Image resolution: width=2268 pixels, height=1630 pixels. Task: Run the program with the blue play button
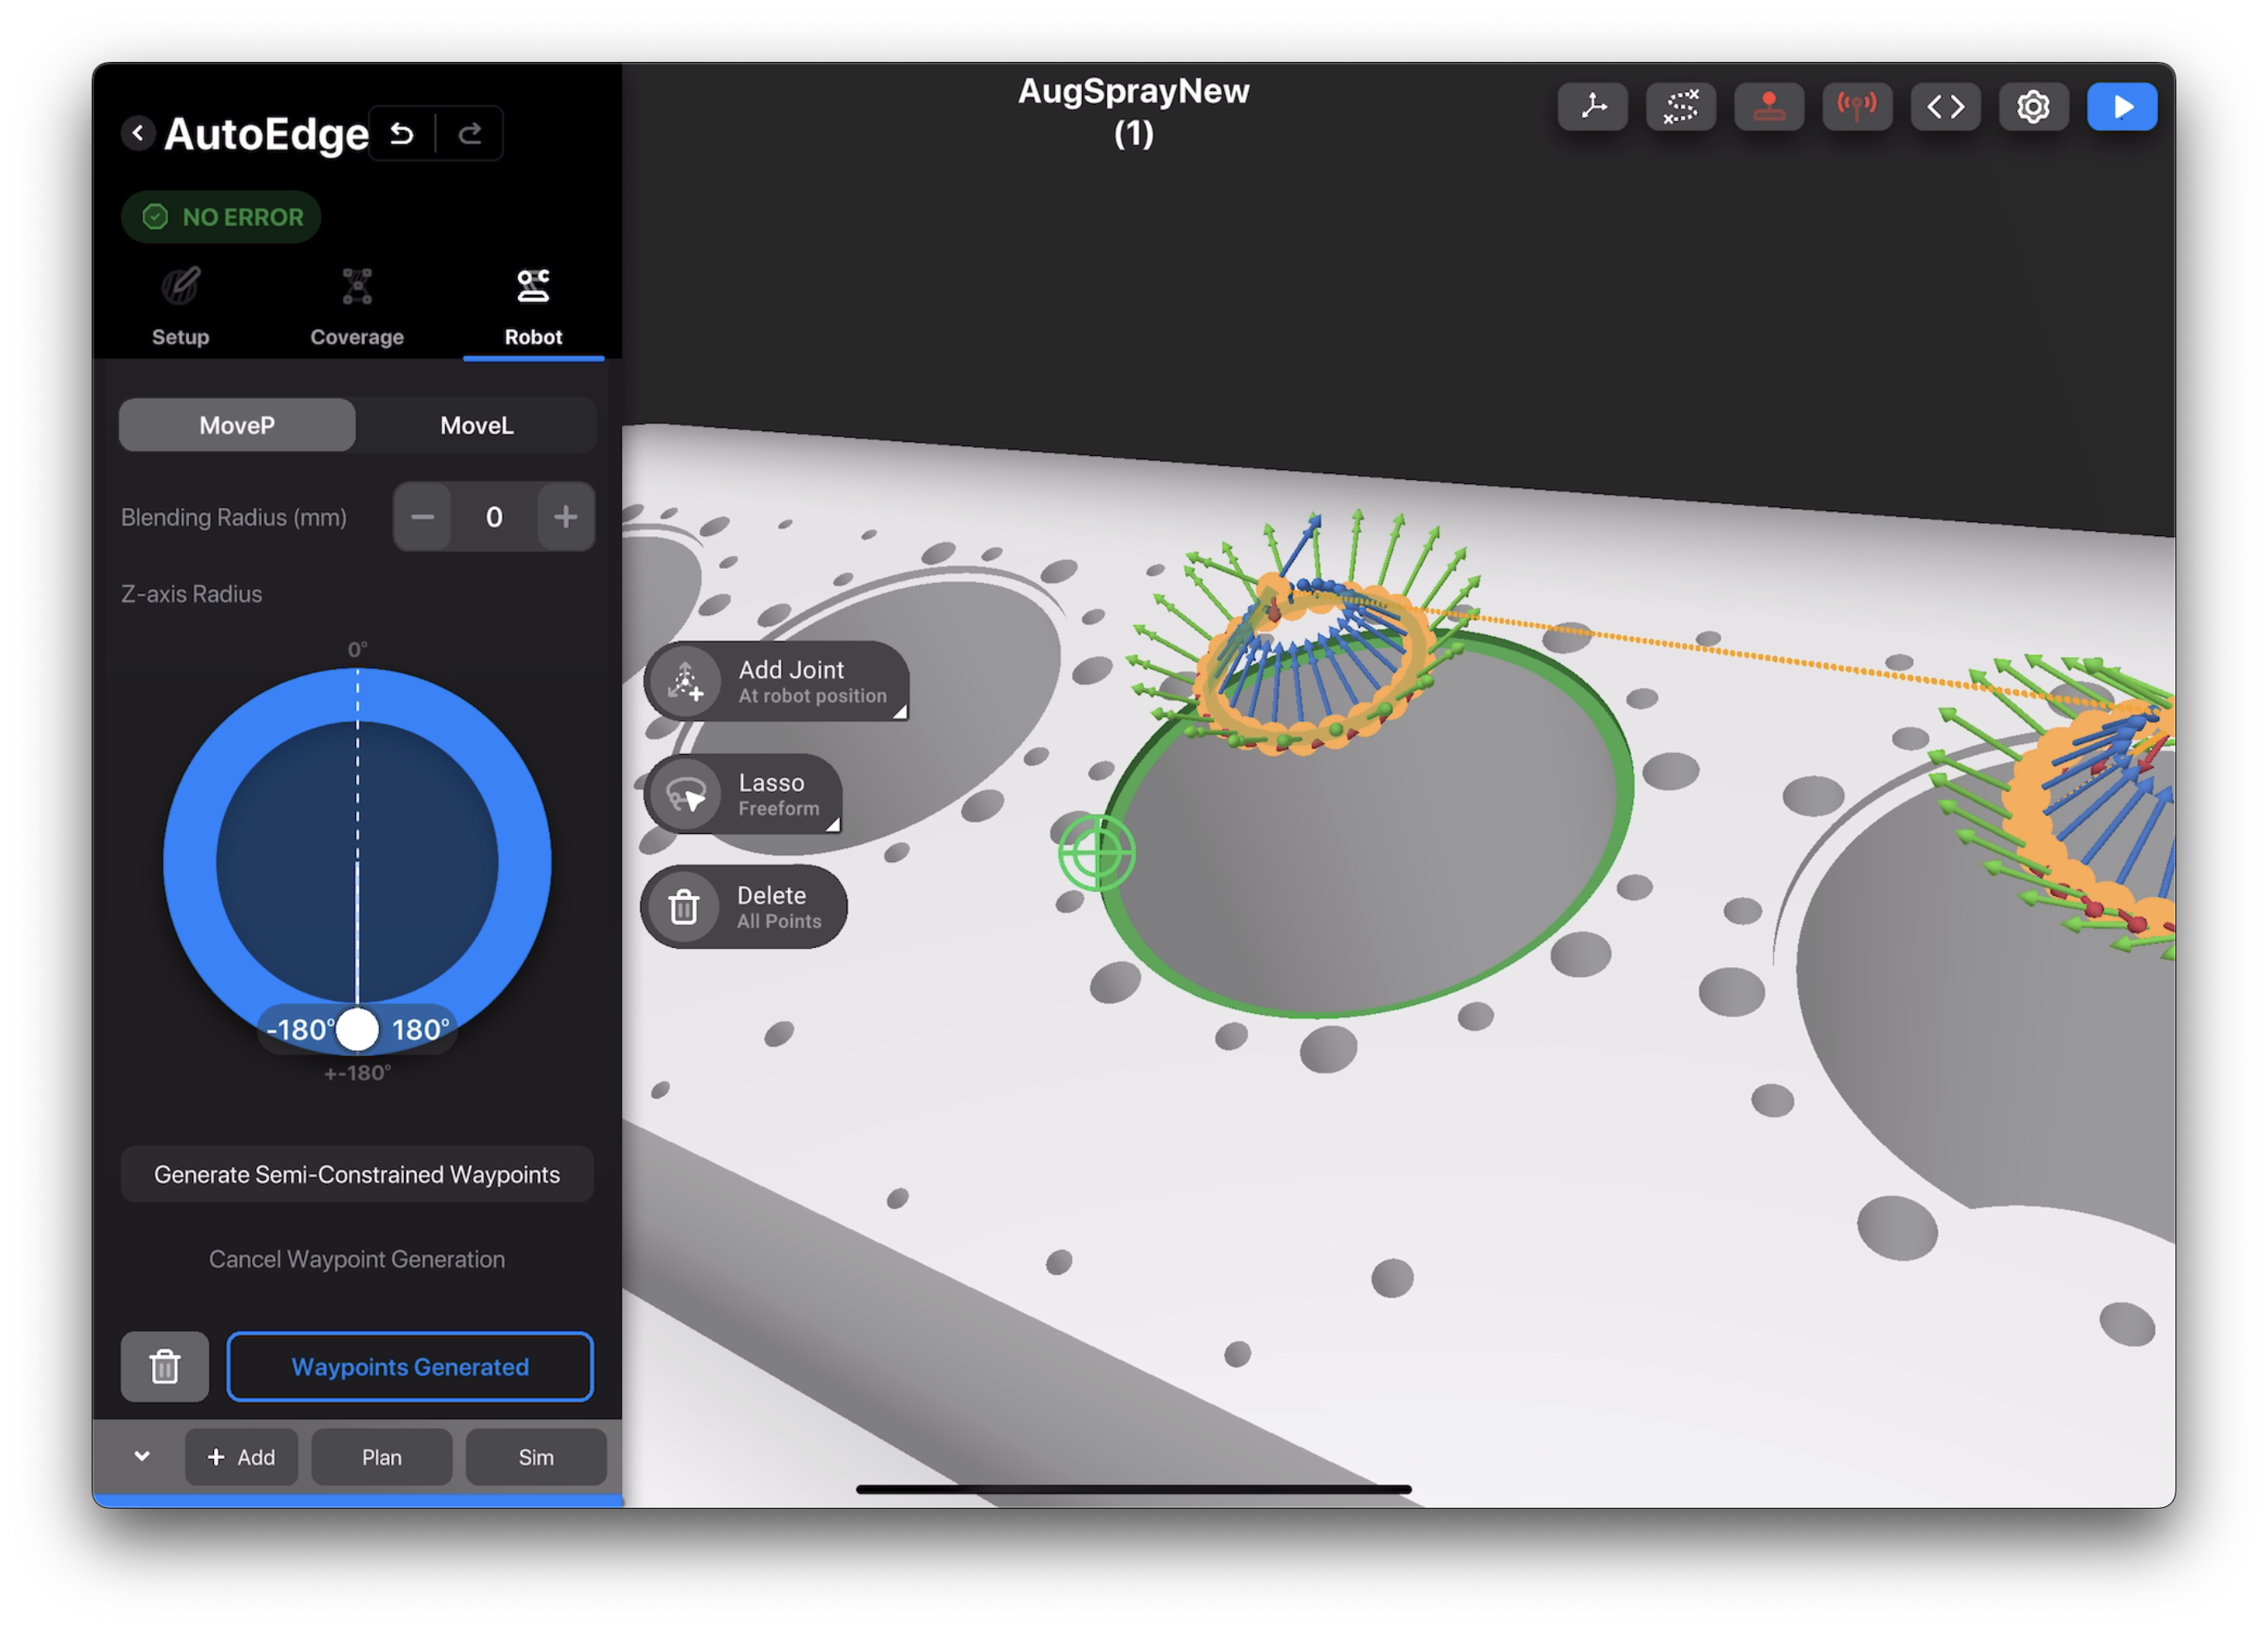(x=2122, y=106)
